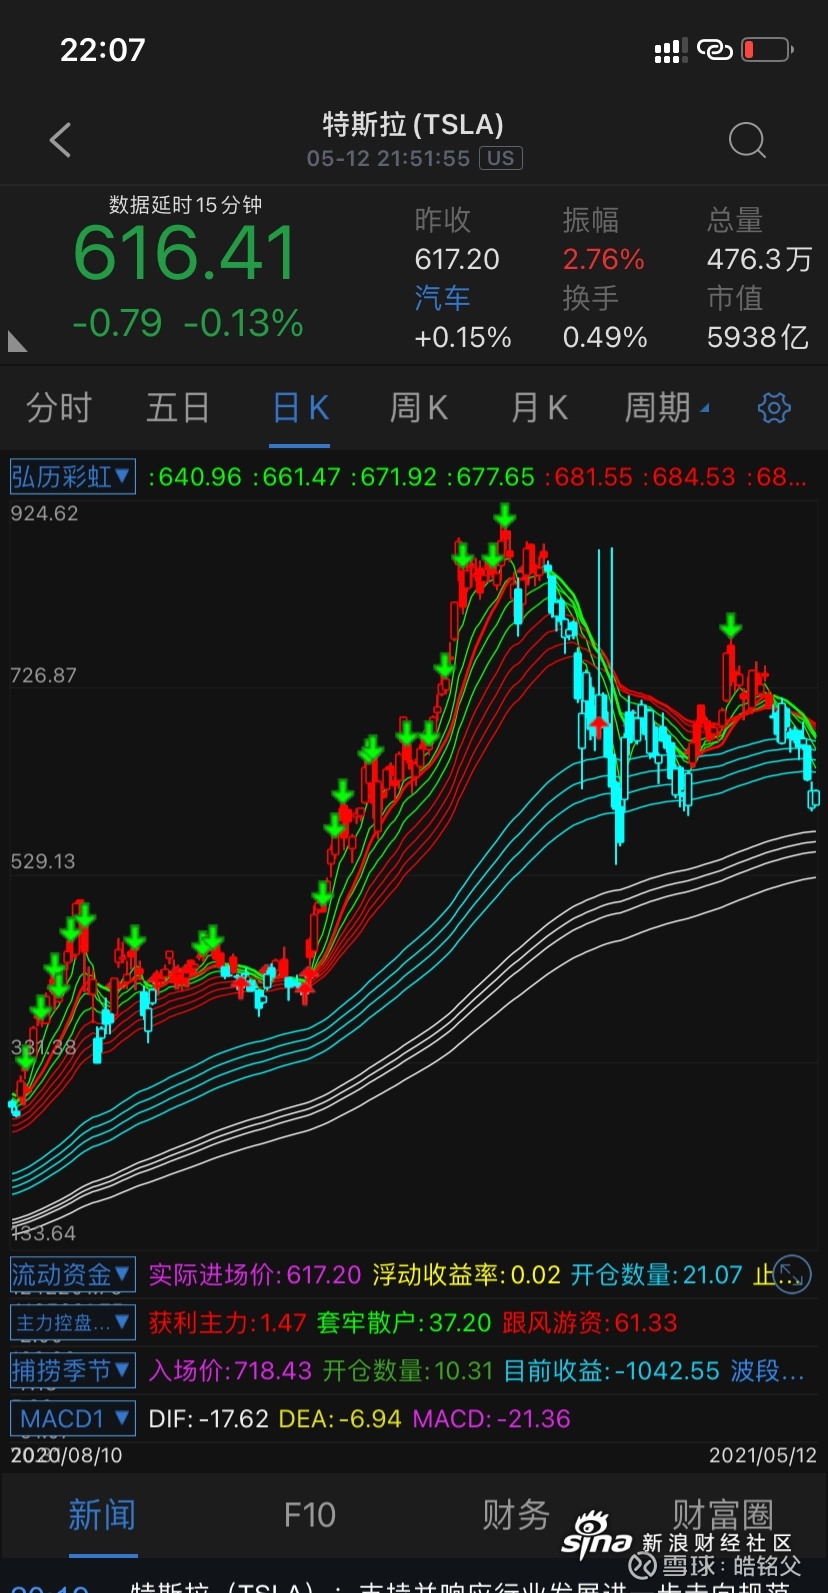
Task: Tap the 目前收益:-1042.55 readout
Action: click(x=612, y=1370)
